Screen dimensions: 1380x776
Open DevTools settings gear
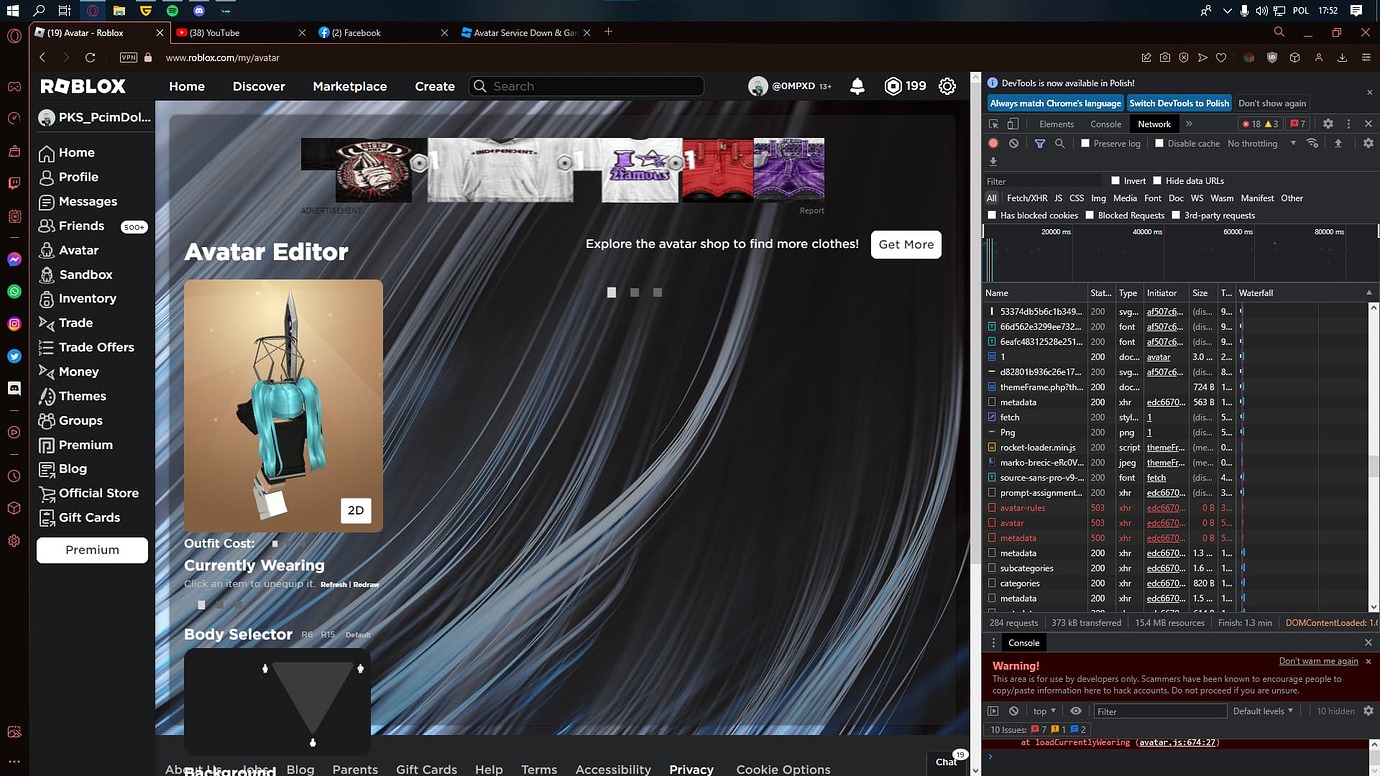pyautogui.click(x=1328, y=123)
